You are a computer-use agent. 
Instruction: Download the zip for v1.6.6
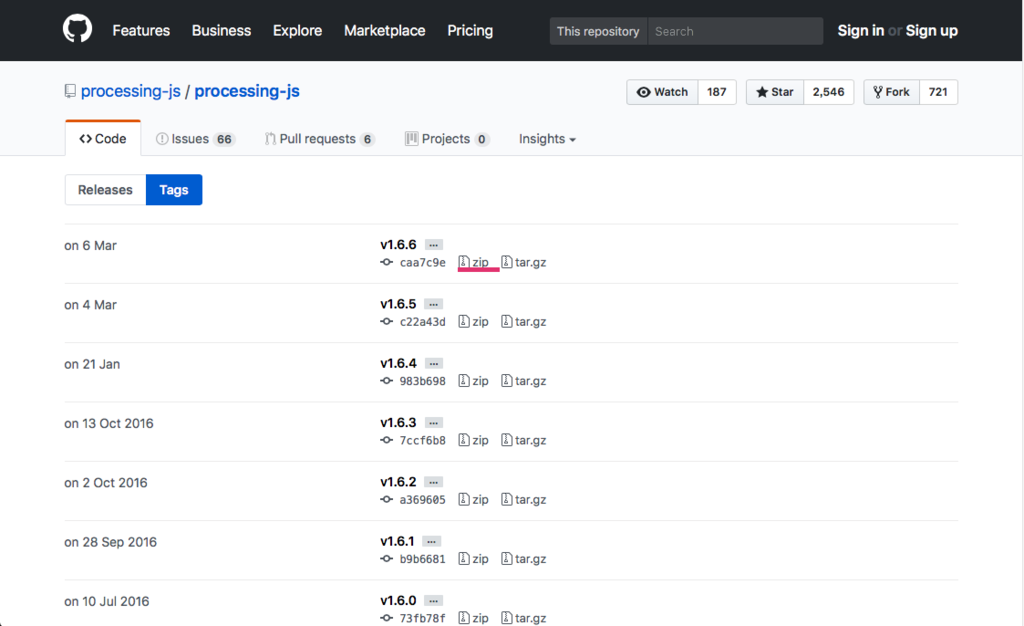[473, 262]
